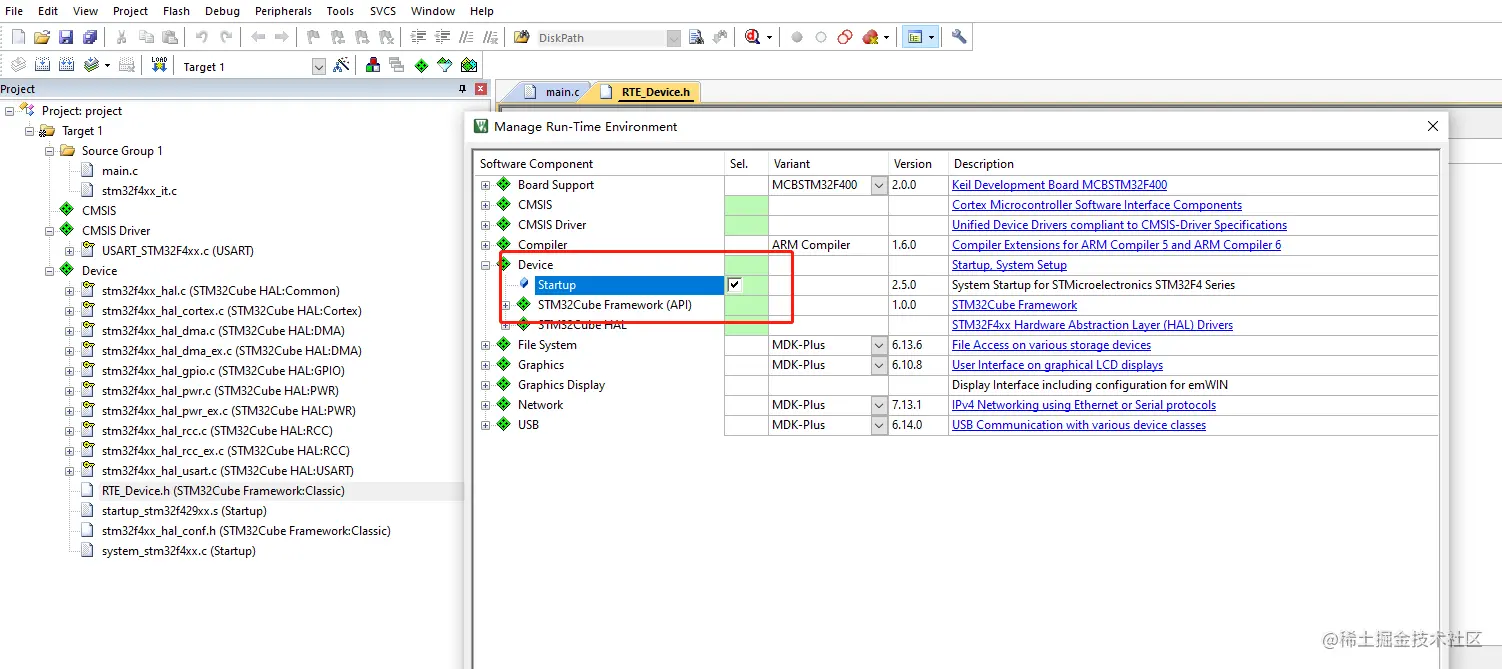
Task: Collapse Source Group 1 in Project tree
Action: click(x=50, y=151)
